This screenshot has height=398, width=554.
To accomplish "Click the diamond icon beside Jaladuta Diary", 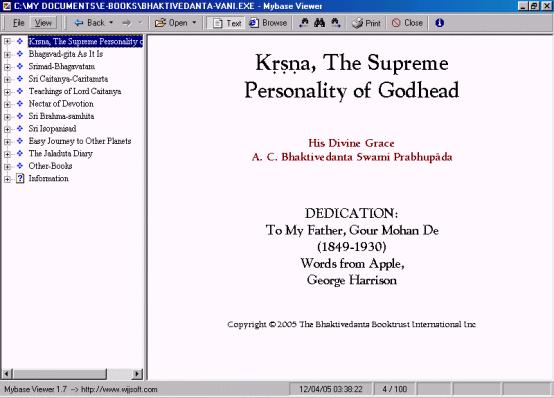I will 20,153.
